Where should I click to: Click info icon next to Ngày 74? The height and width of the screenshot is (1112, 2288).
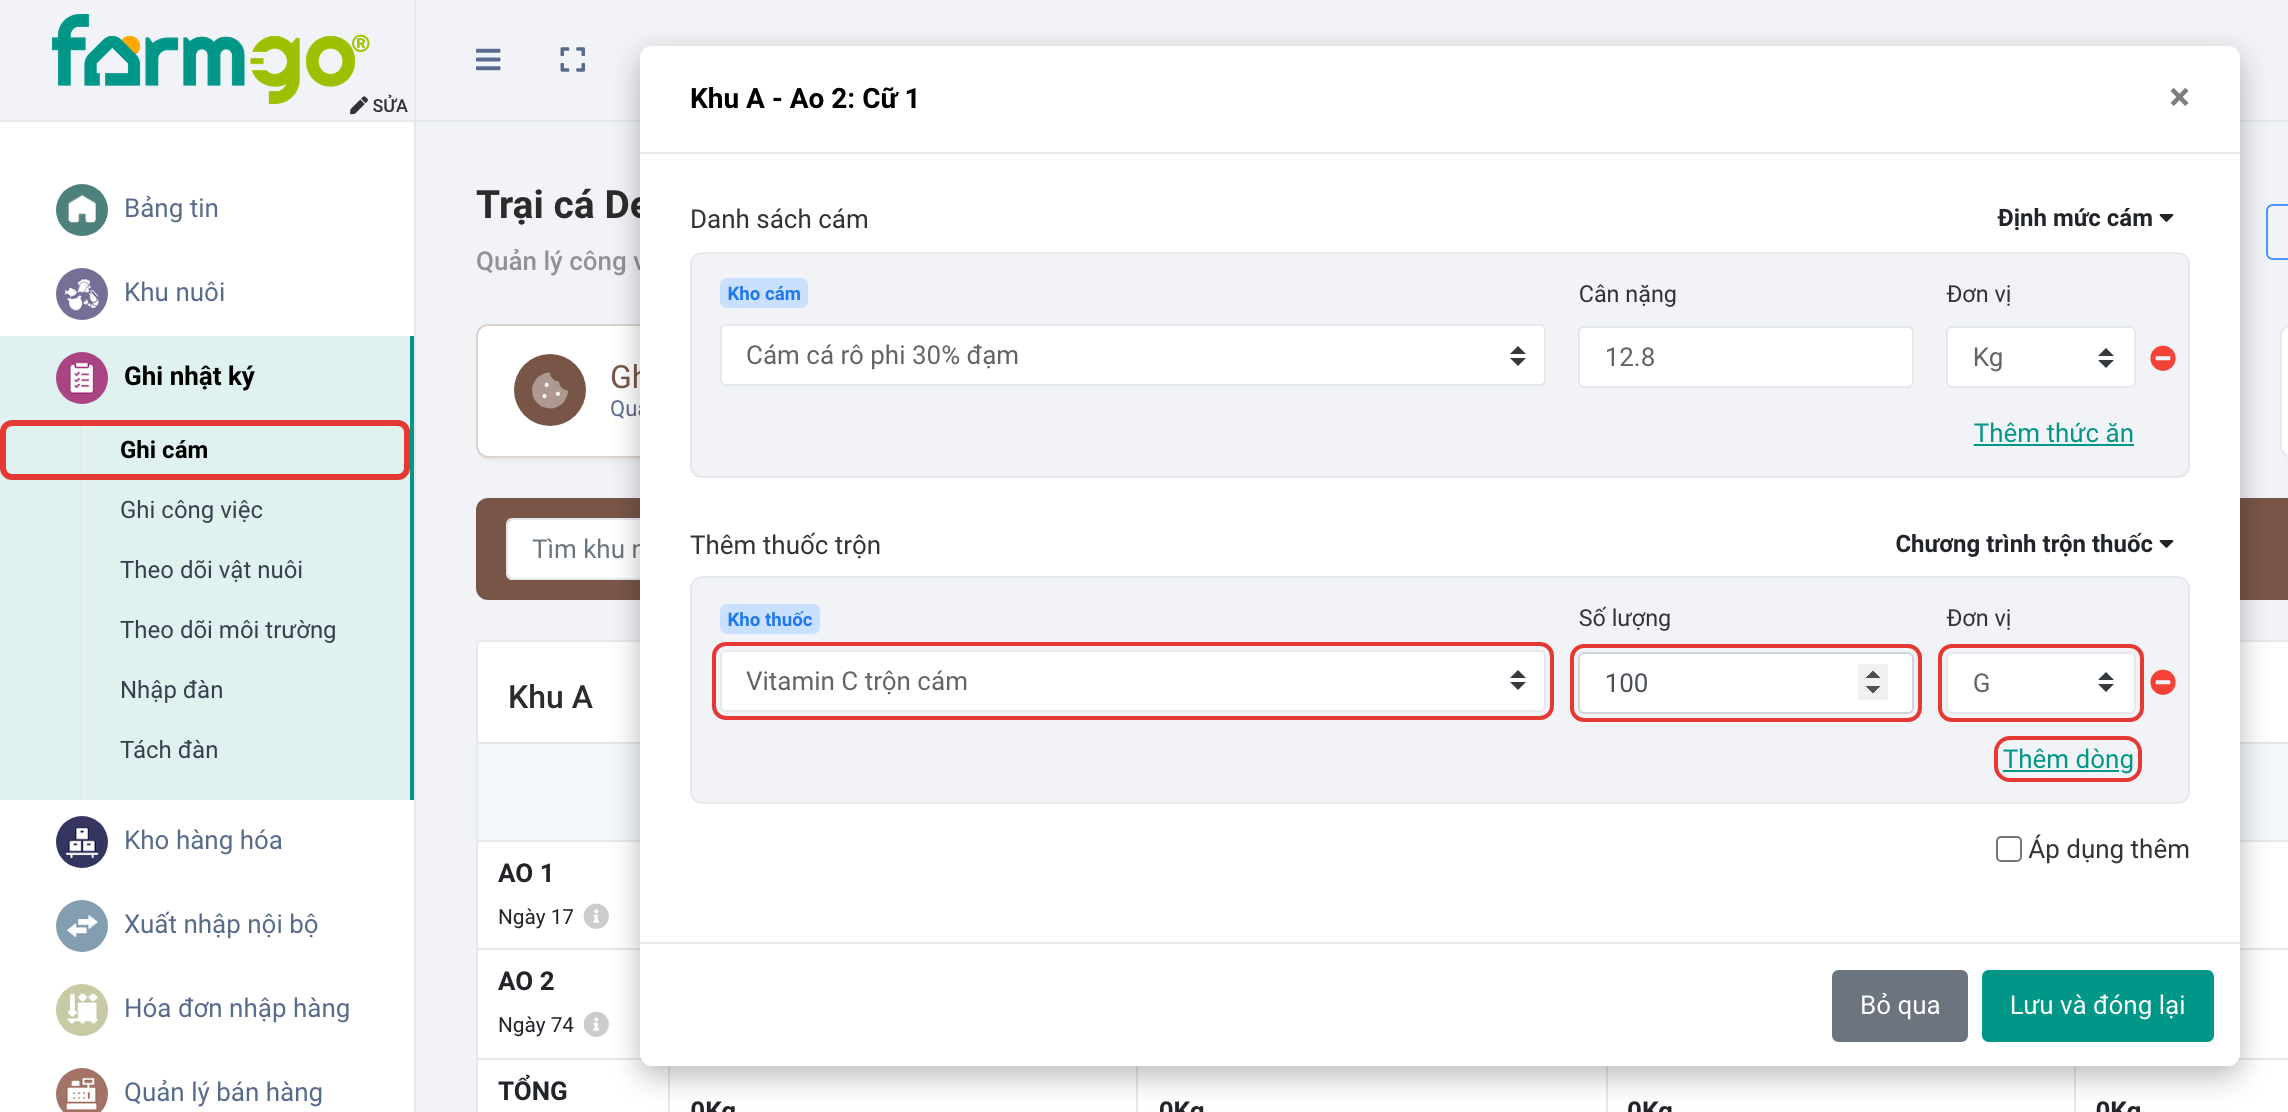[596, 1024]
